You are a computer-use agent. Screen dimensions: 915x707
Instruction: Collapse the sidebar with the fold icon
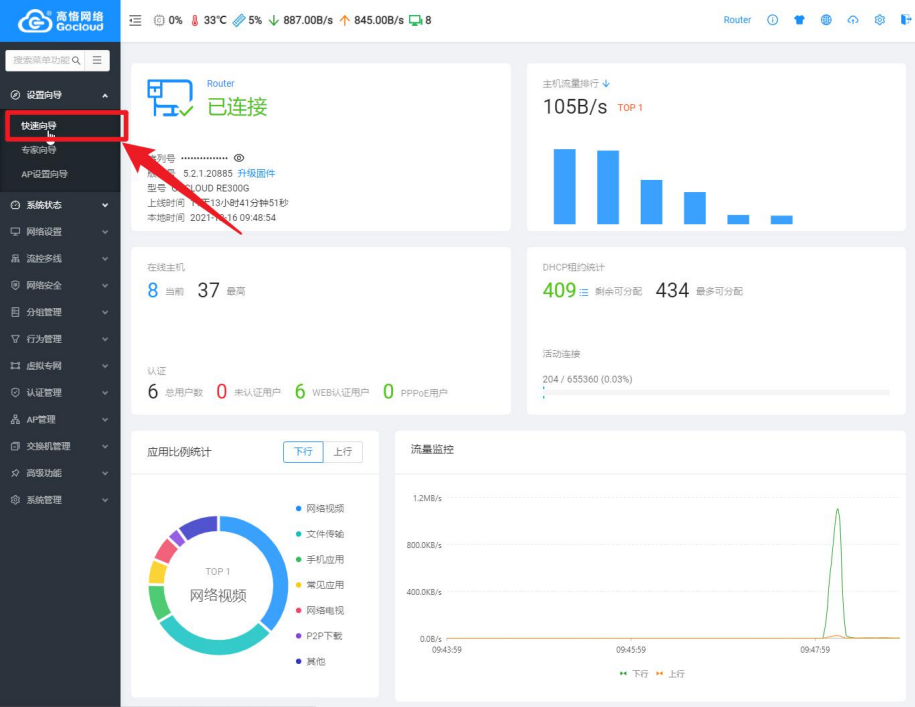point(135,20)
